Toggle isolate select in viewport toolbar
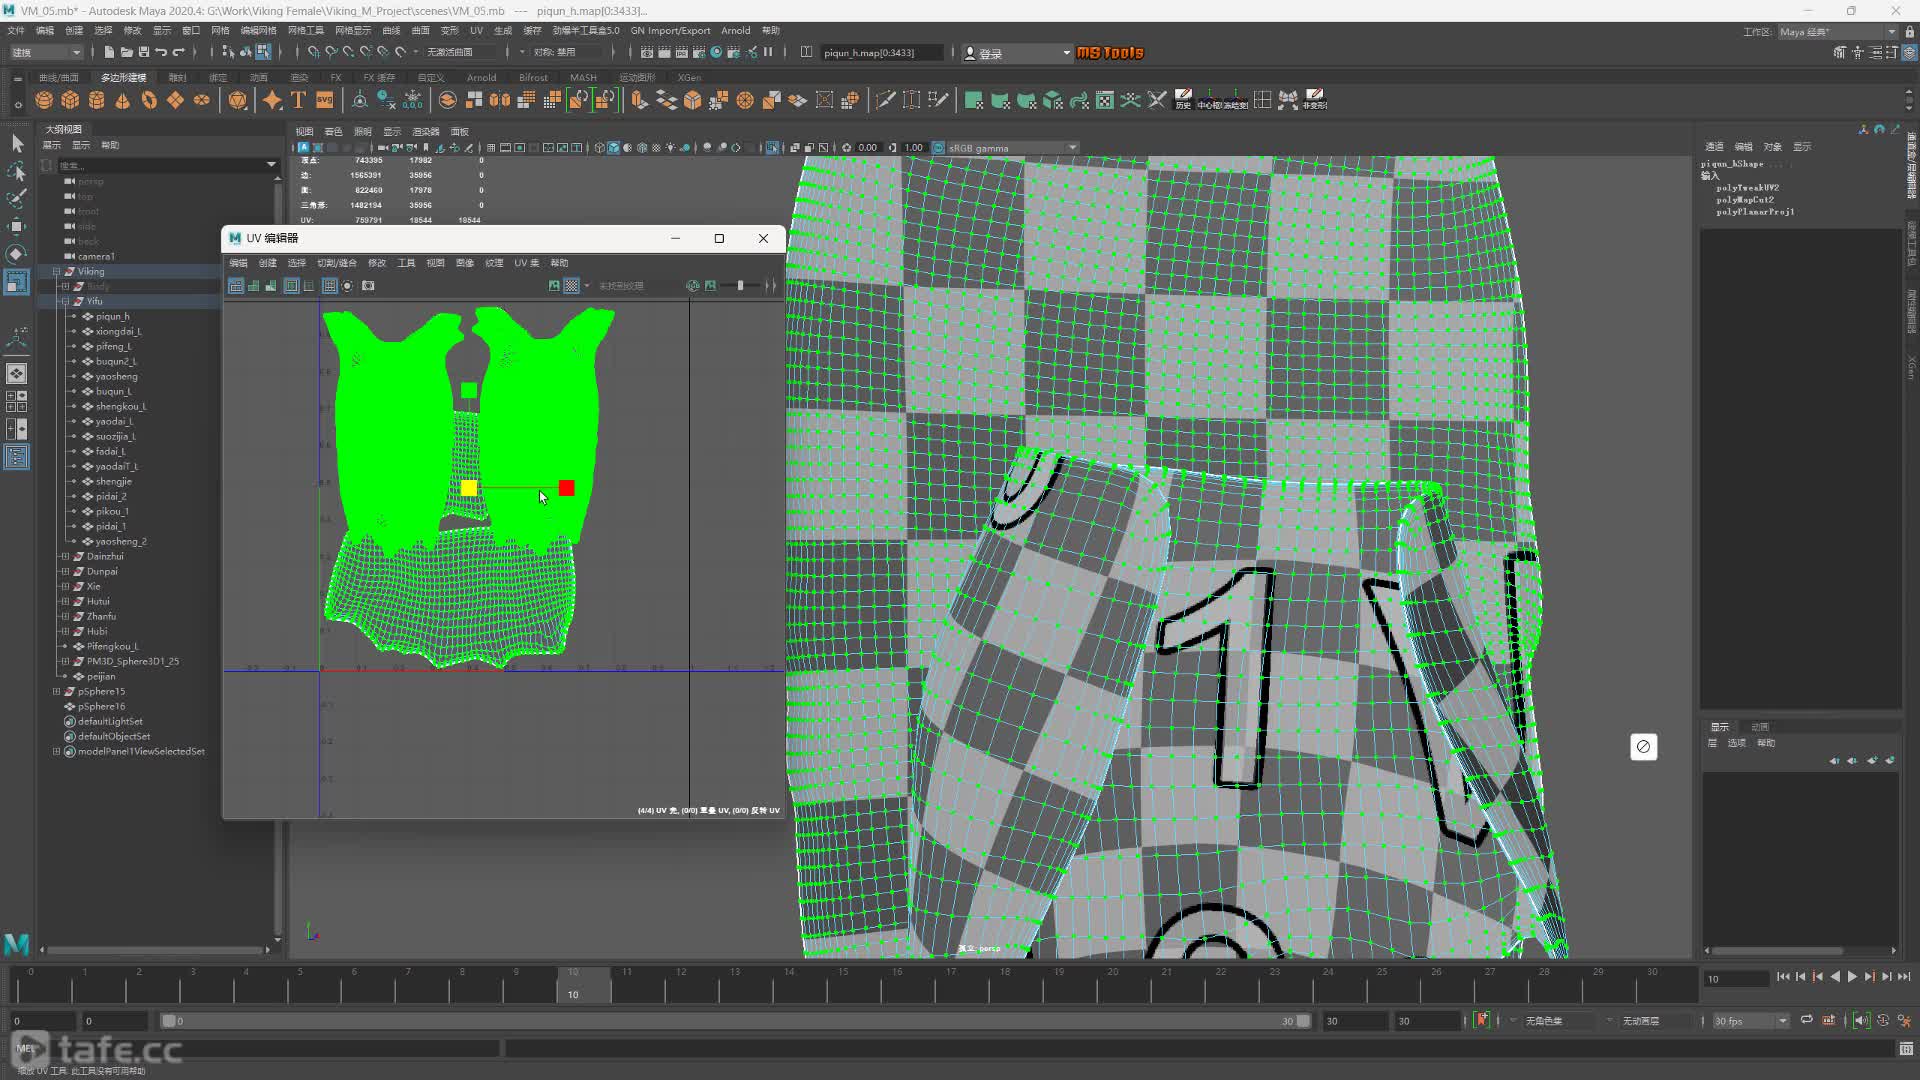Screen dimensions: 1920x1080 point(773,148)
